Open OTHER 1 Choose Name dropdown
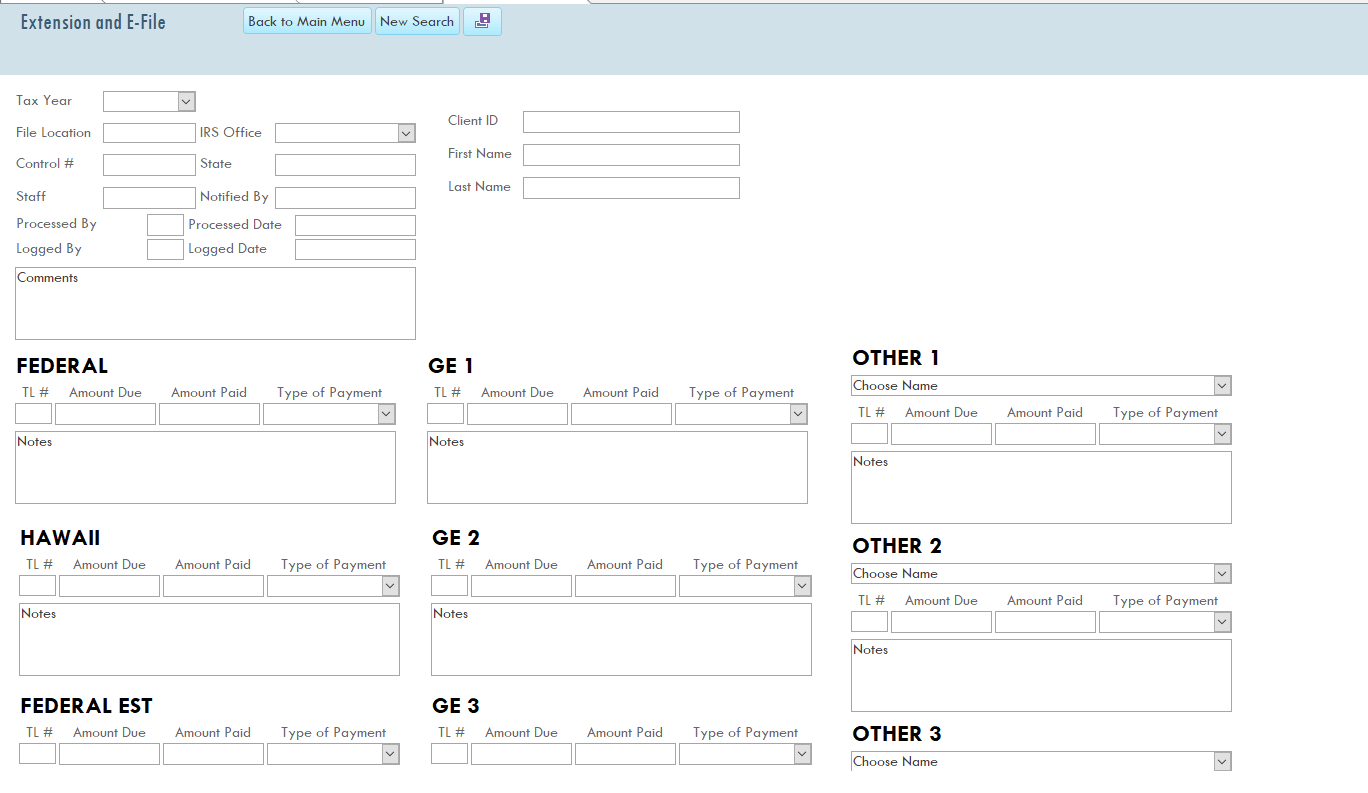Image resolution: width=1368 pixels, height=793 pixels. pyautogui.click(x=1041, y=386)
